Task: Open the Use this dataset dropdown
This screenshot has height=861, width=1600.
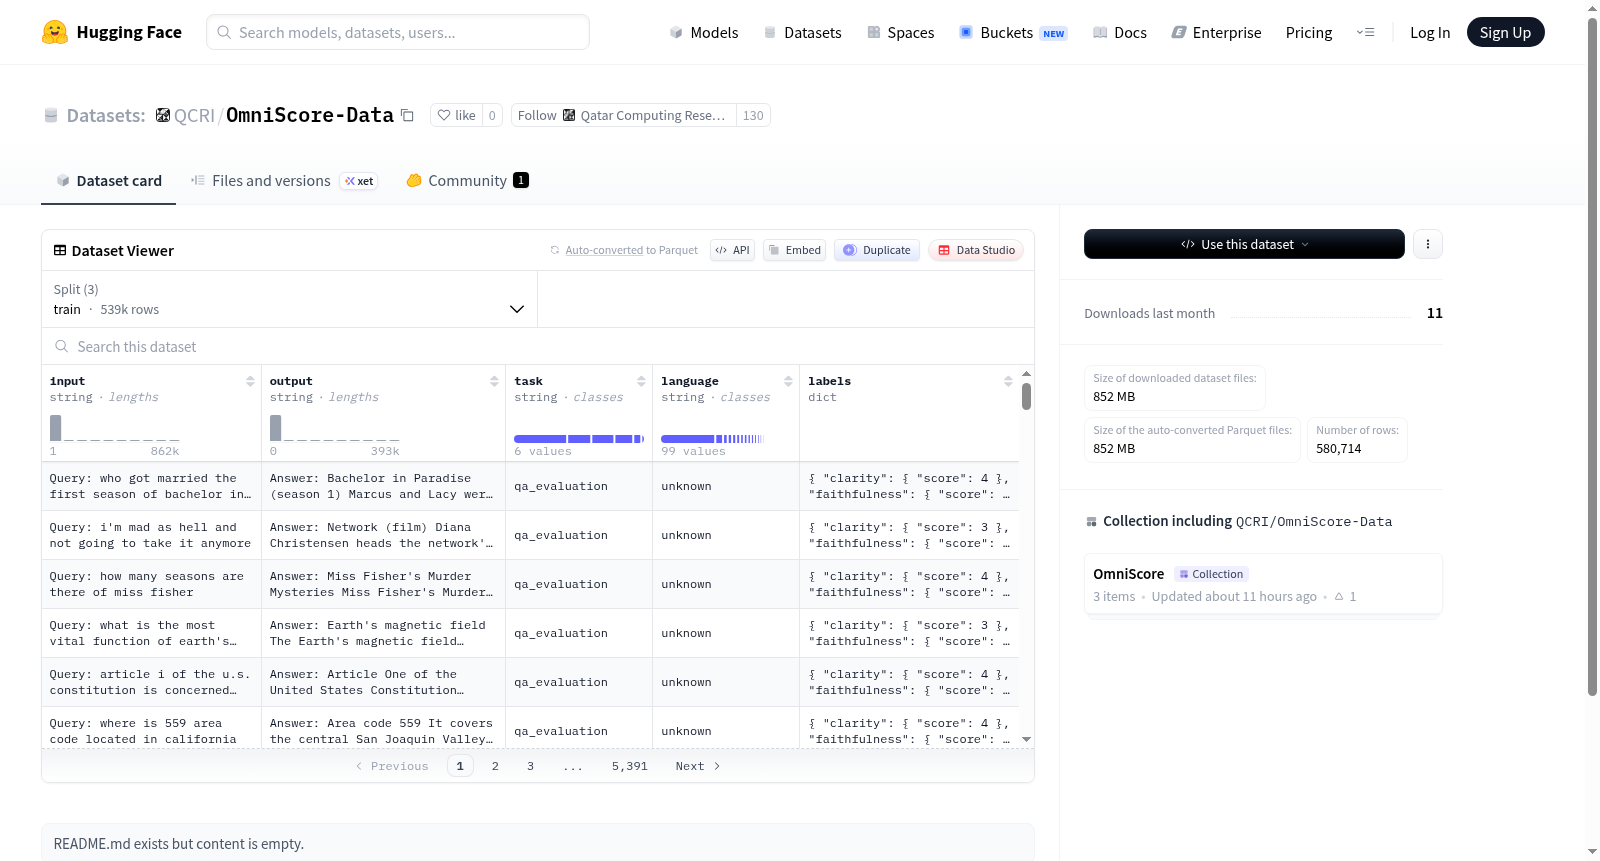Action: coord(1244,244)
